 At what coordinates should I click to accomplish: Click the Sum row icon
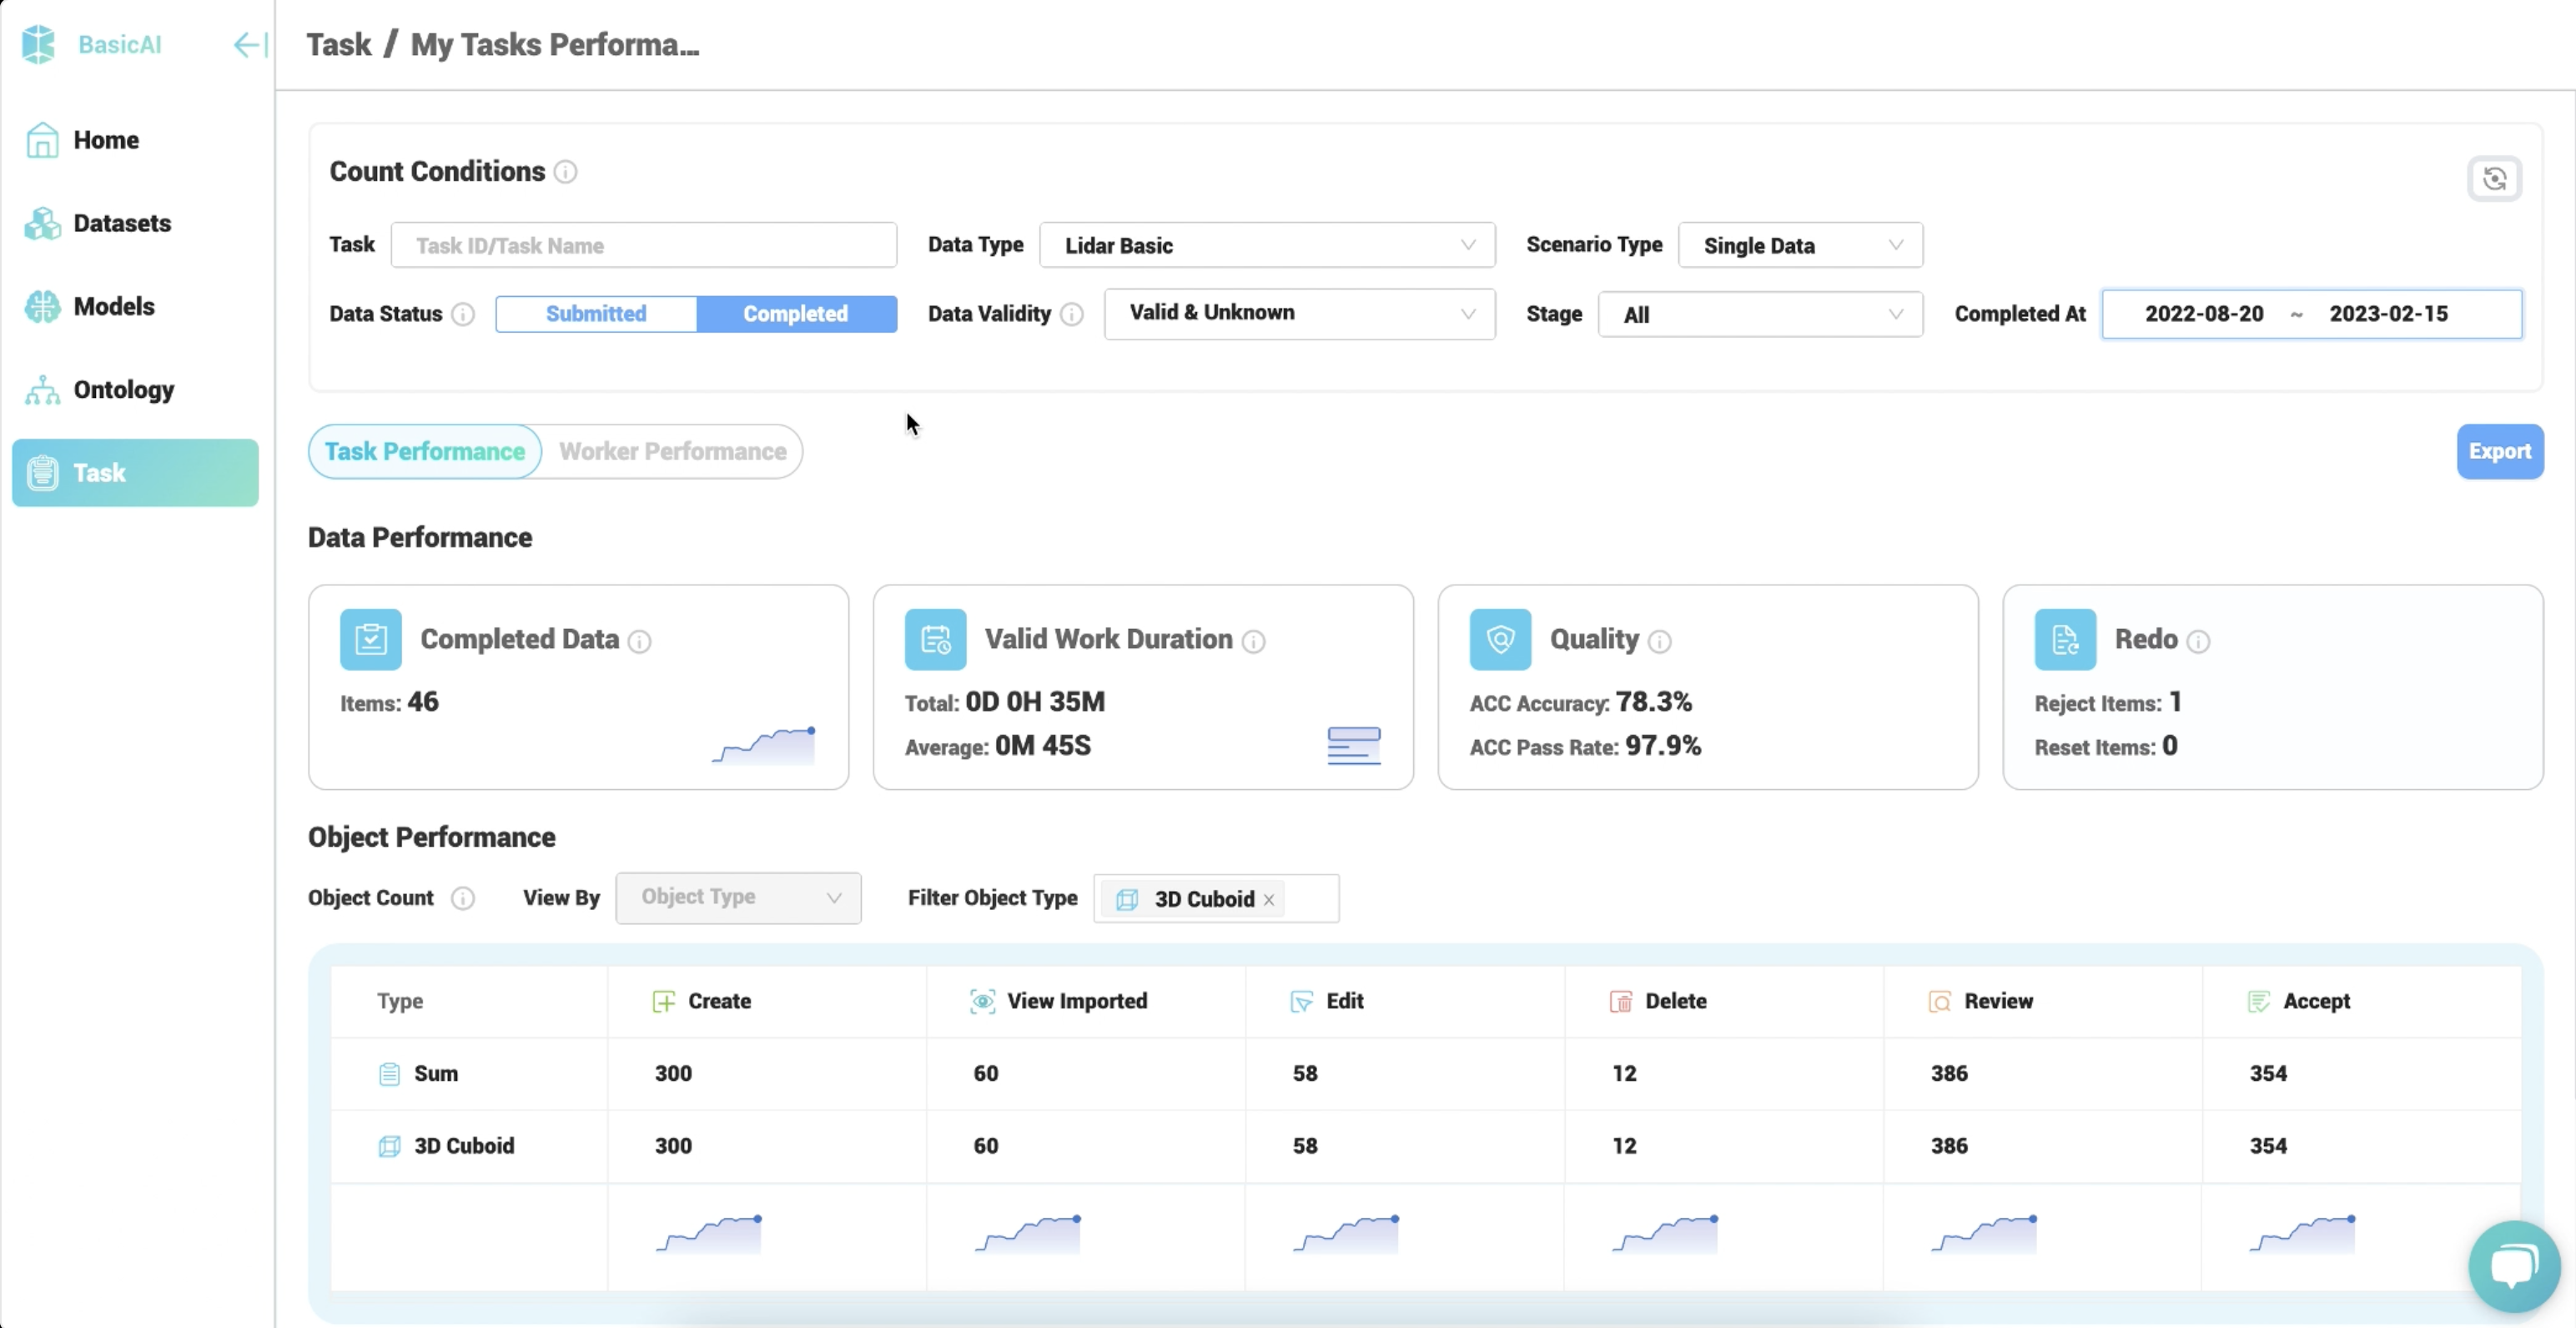(389, 1074)
